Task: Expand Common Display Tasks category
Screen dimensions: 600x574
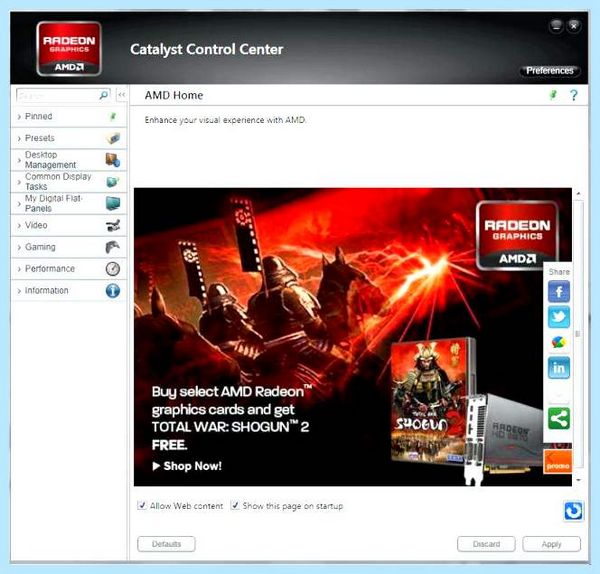Action: click(x=19, y=182)
